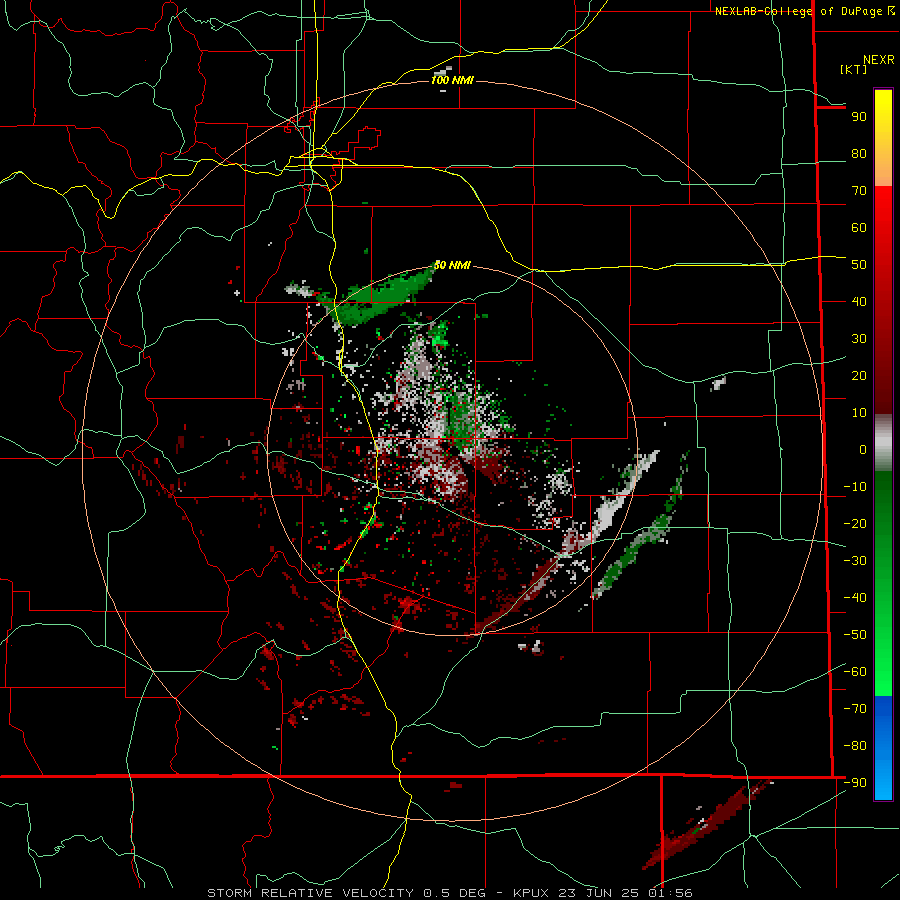Click the positive 50 value on the velocity scale
Viewport: 900px width, 900px height.
coord(859,265)
